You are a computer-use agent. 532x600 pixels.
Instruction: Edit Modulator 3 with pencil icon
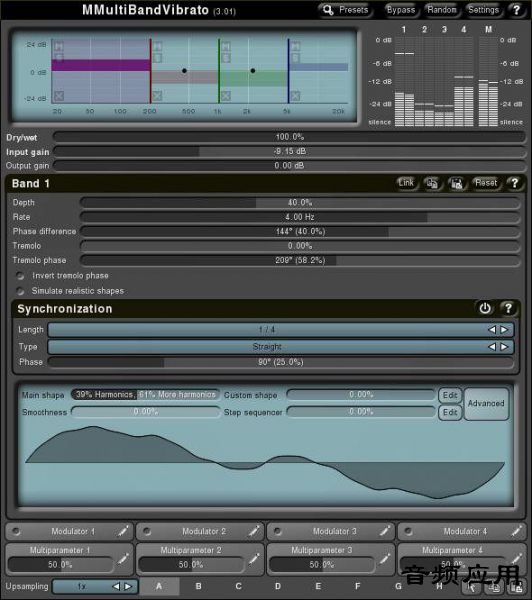(385, 531)
